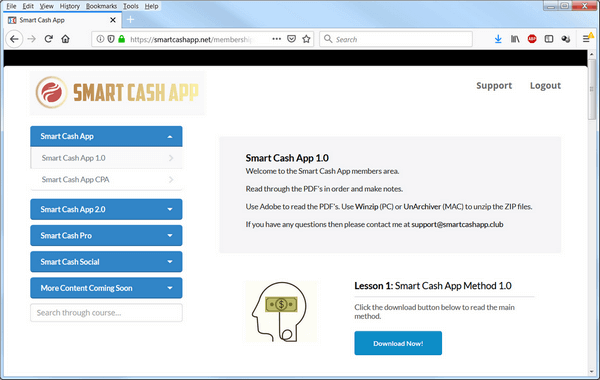This screenshot has height=380, width=600.
Task: Click the extension icon beside sidebar button
Action: pos(566,39)
